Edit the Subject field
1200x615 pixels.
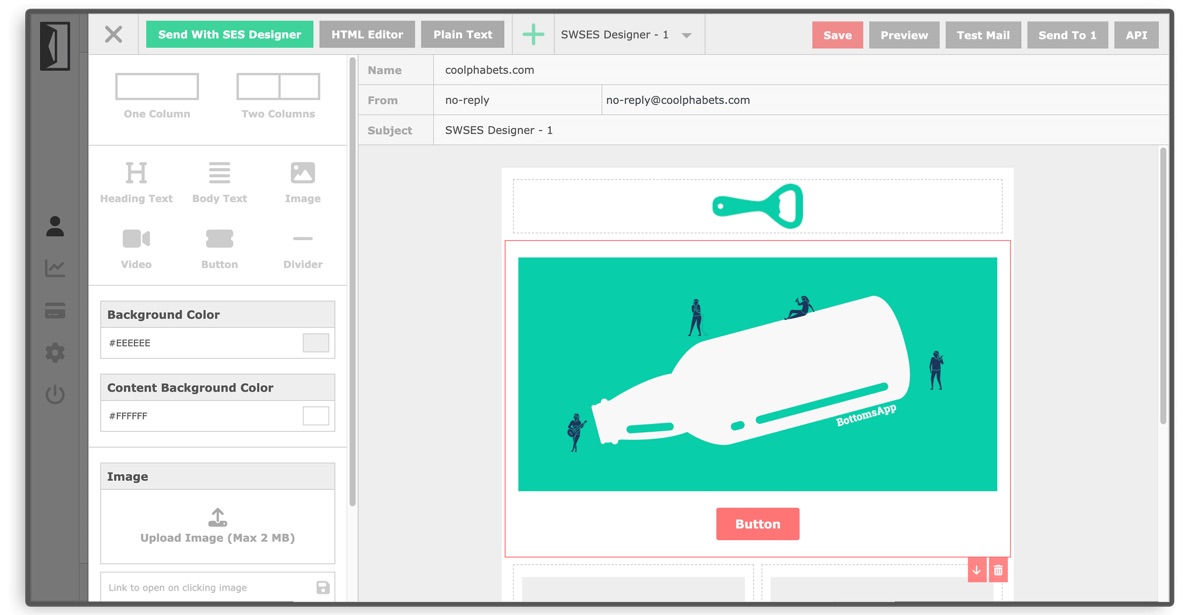pos(801,130)
